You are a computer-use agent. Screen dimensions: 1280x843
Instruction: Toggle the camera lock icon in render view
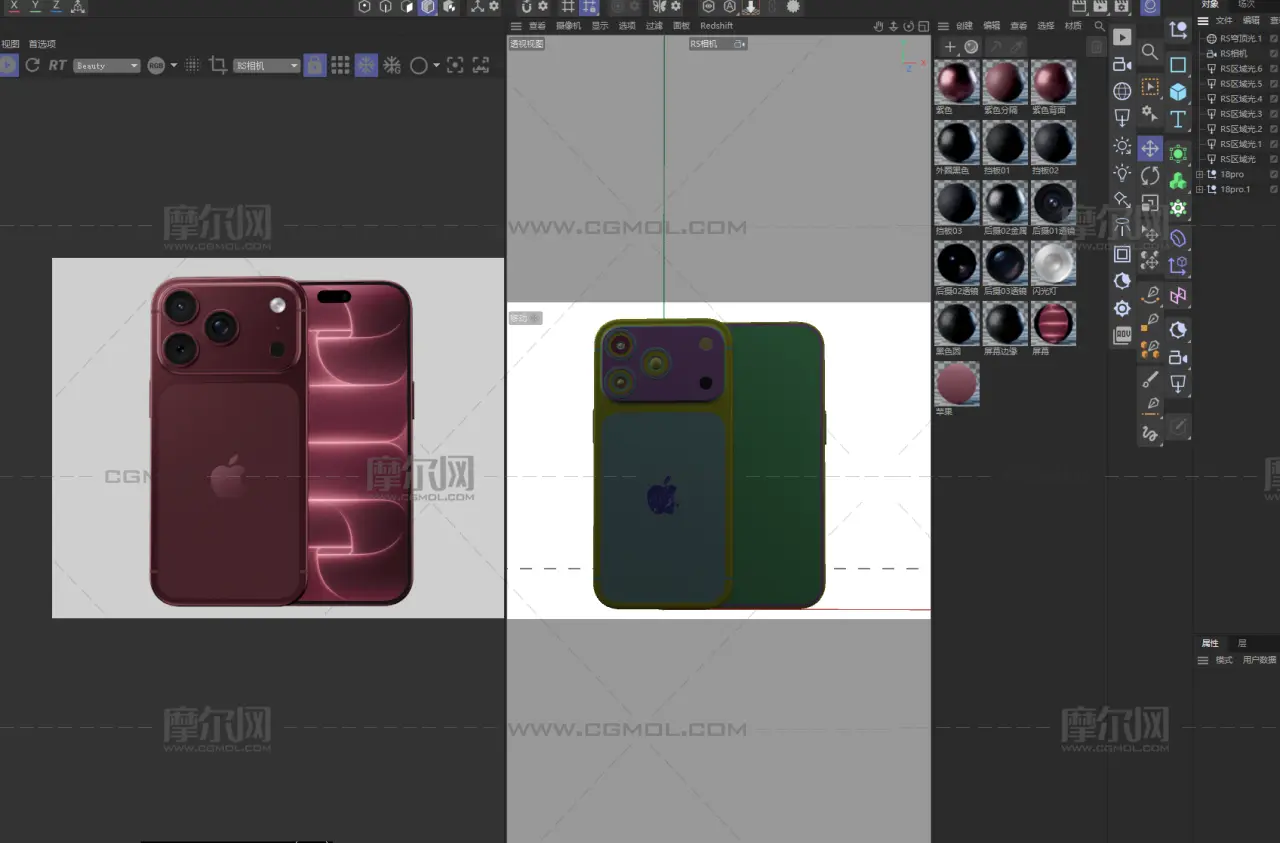pos(314,65)
